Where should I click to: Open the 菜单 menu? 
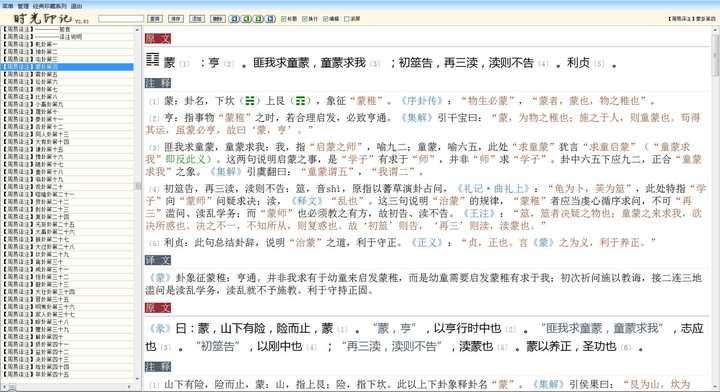coord(8,6)
